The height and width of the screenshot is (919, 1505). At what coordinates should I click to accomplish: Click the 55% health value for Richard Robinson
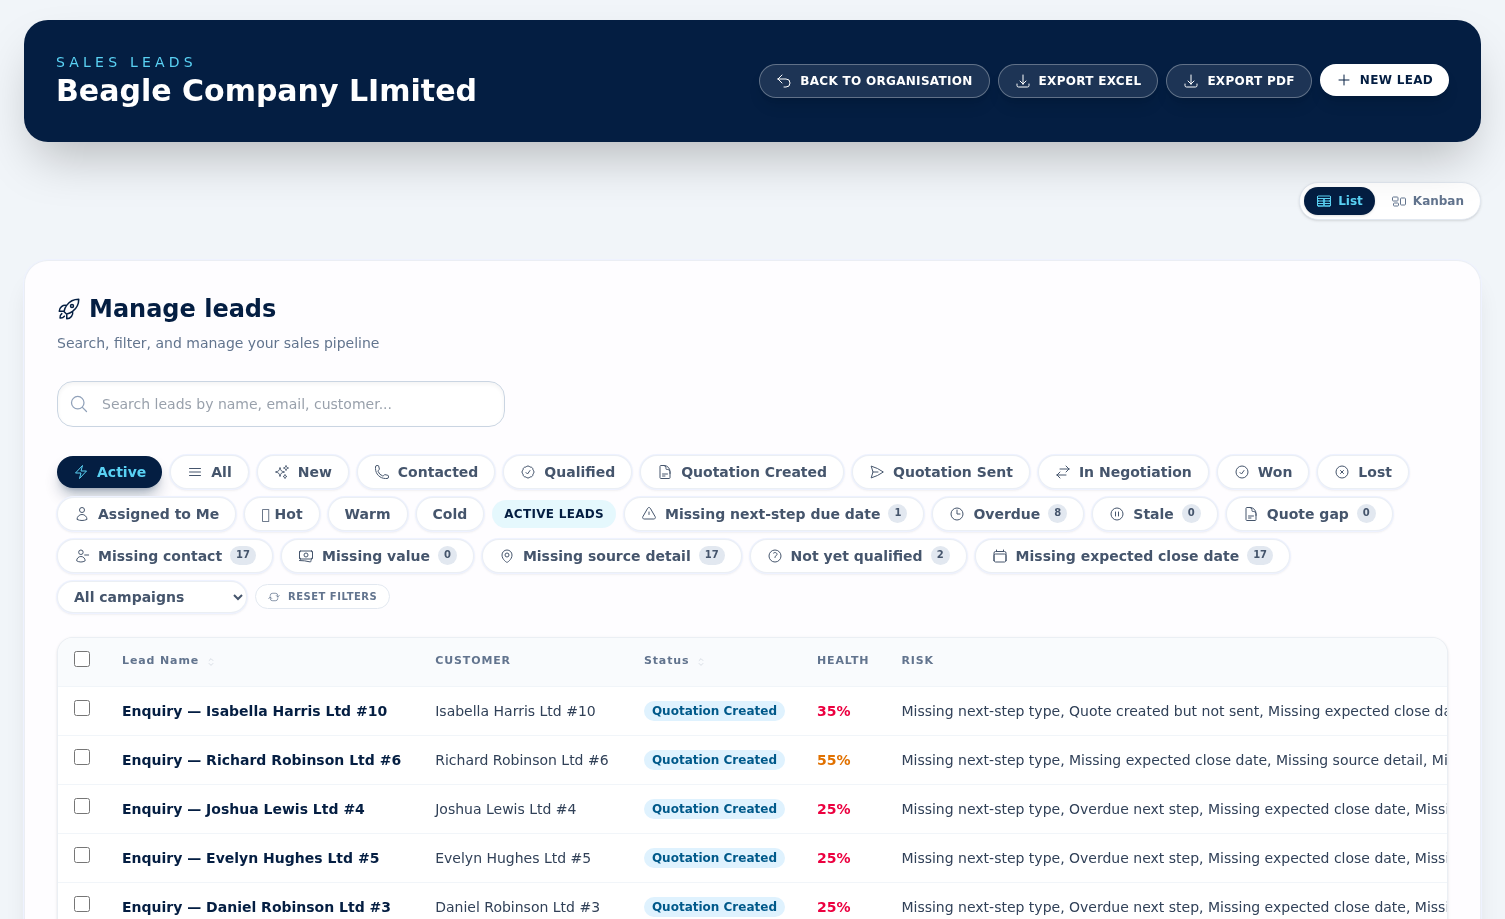coord(834,760)
